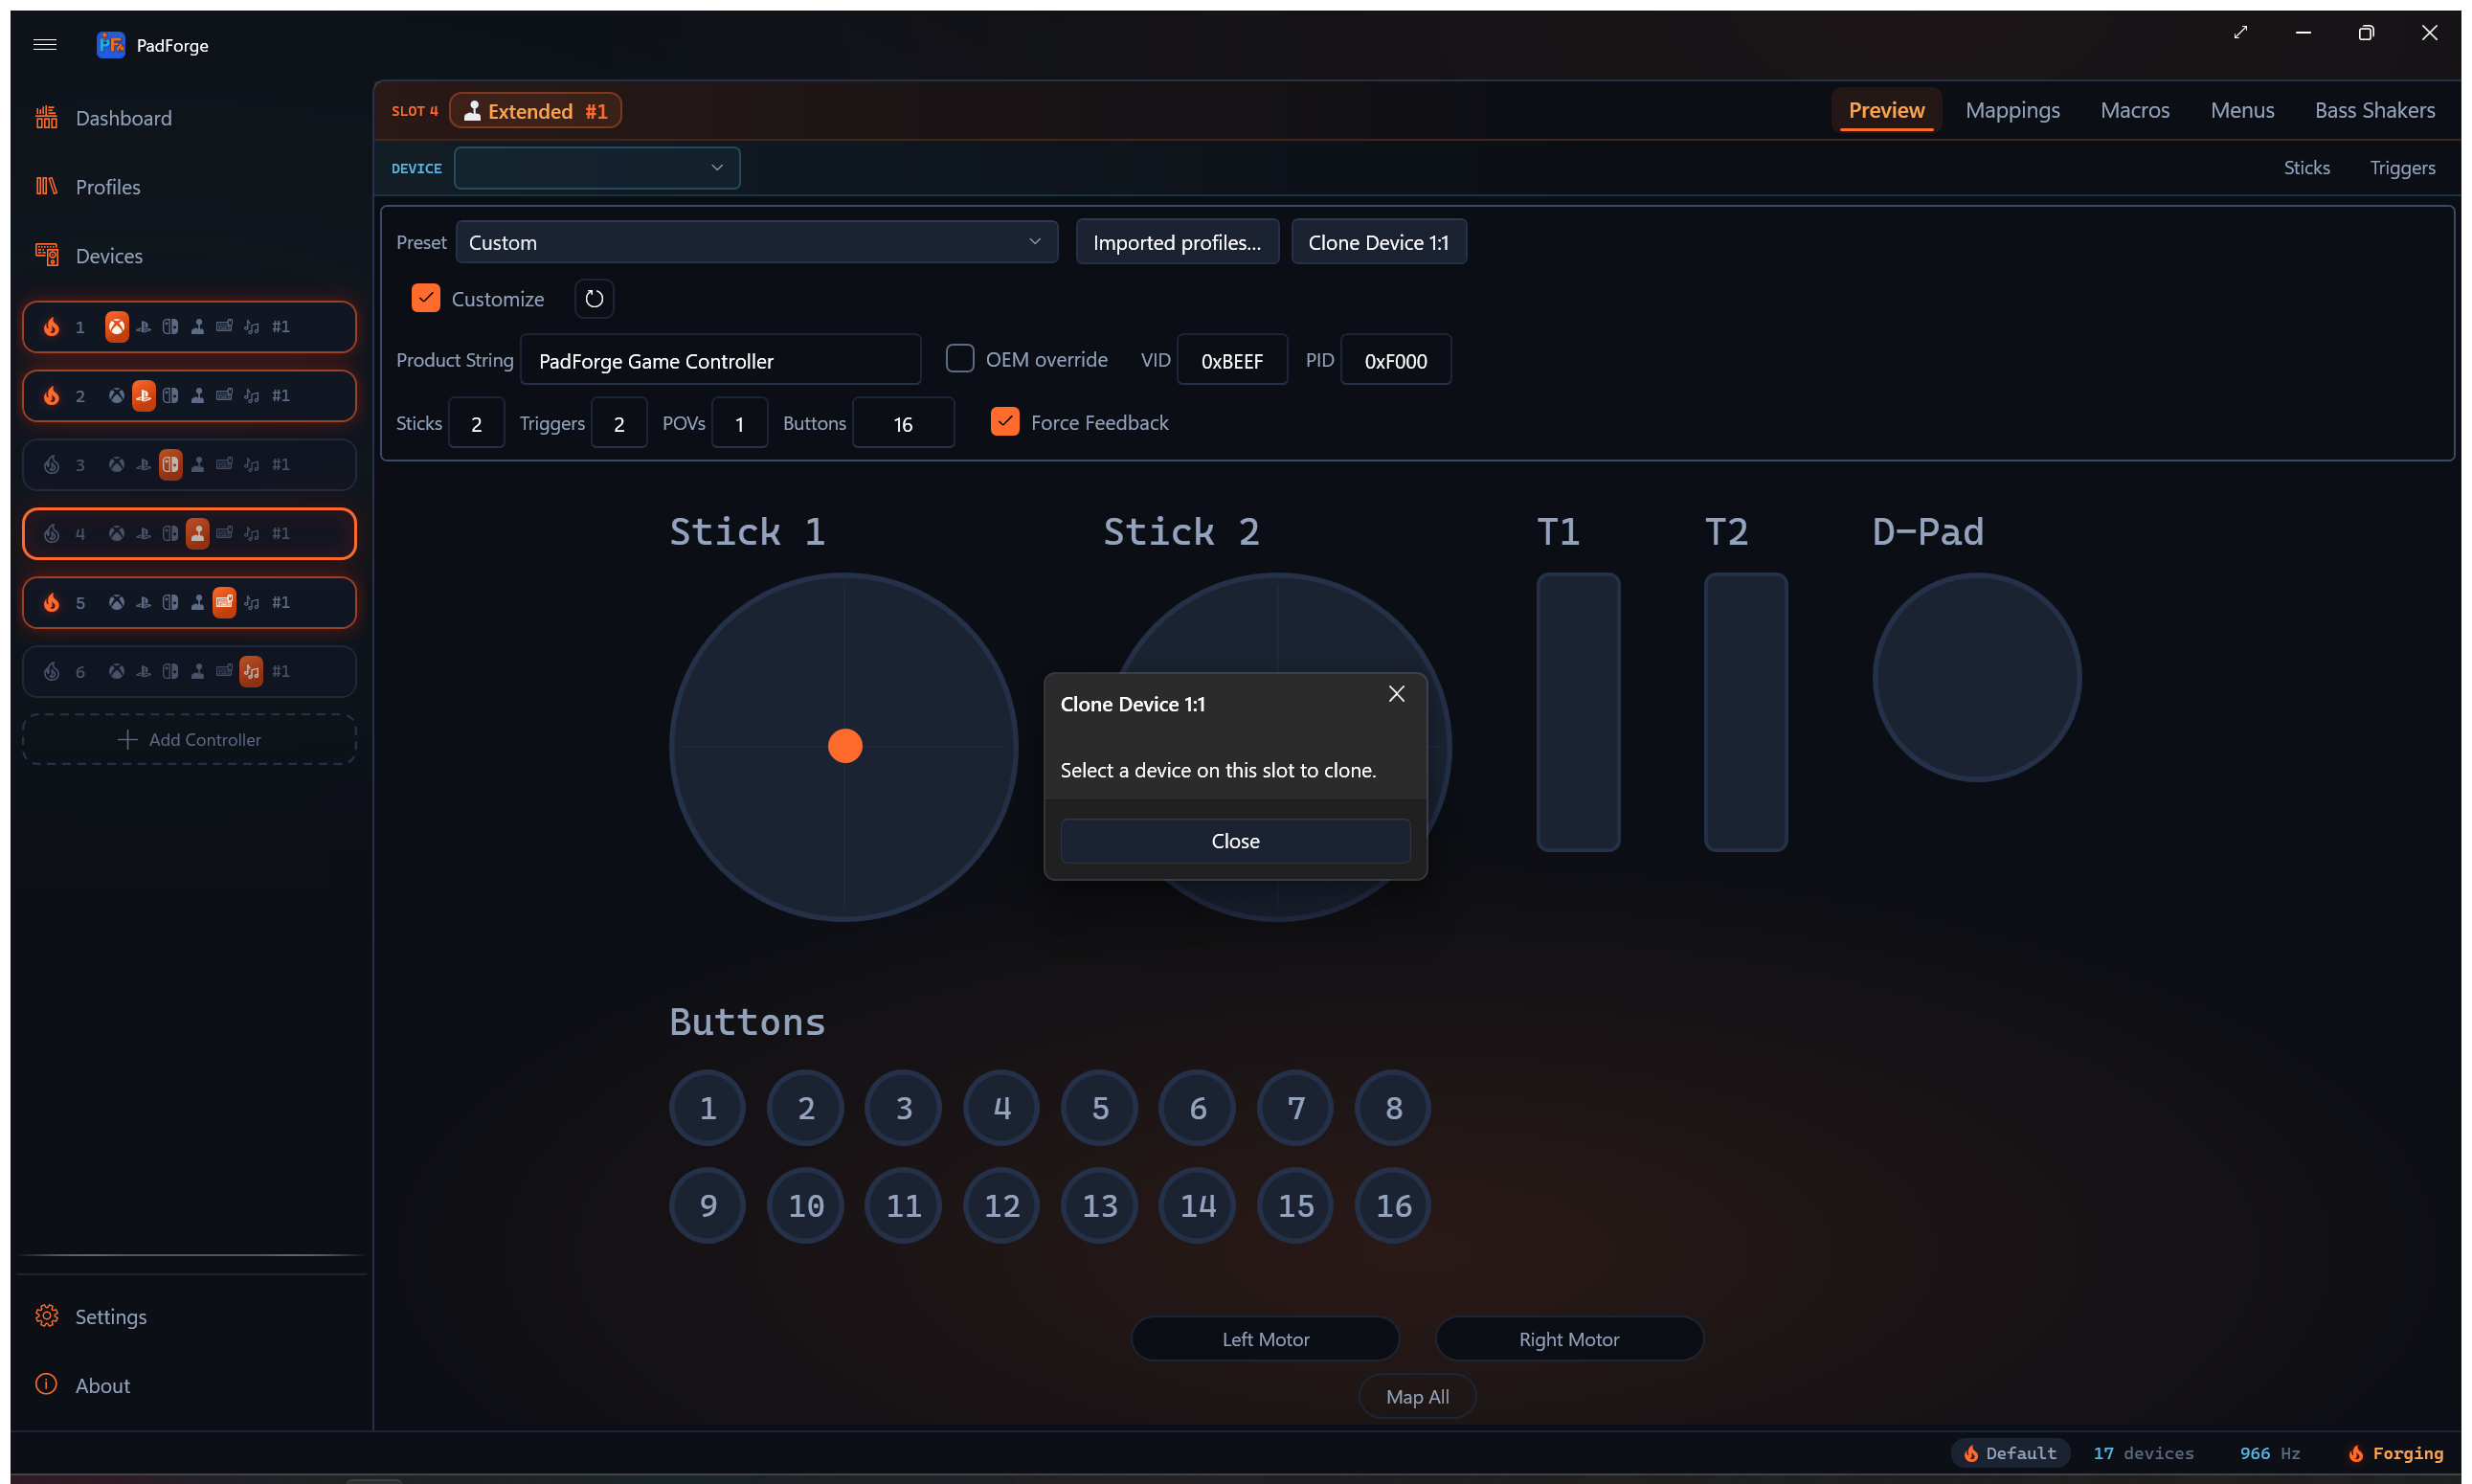Select the PlayStation icon in slot 2
This screenshot has width=2472, height=1484.
tap(144, 395)
